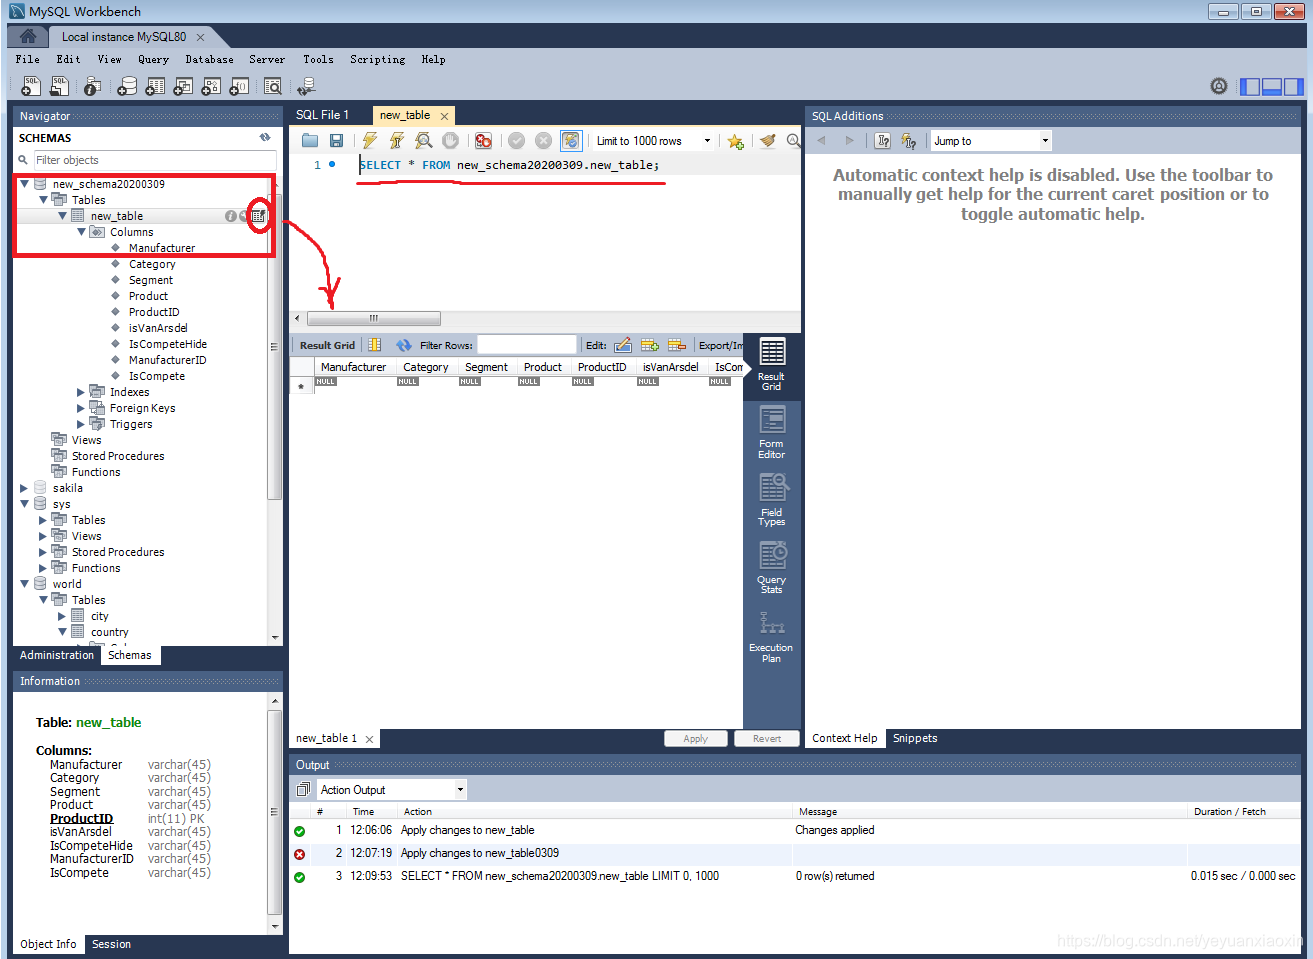
Task: Create a new table toolbar icon
Action: click(x=155, y=87)
